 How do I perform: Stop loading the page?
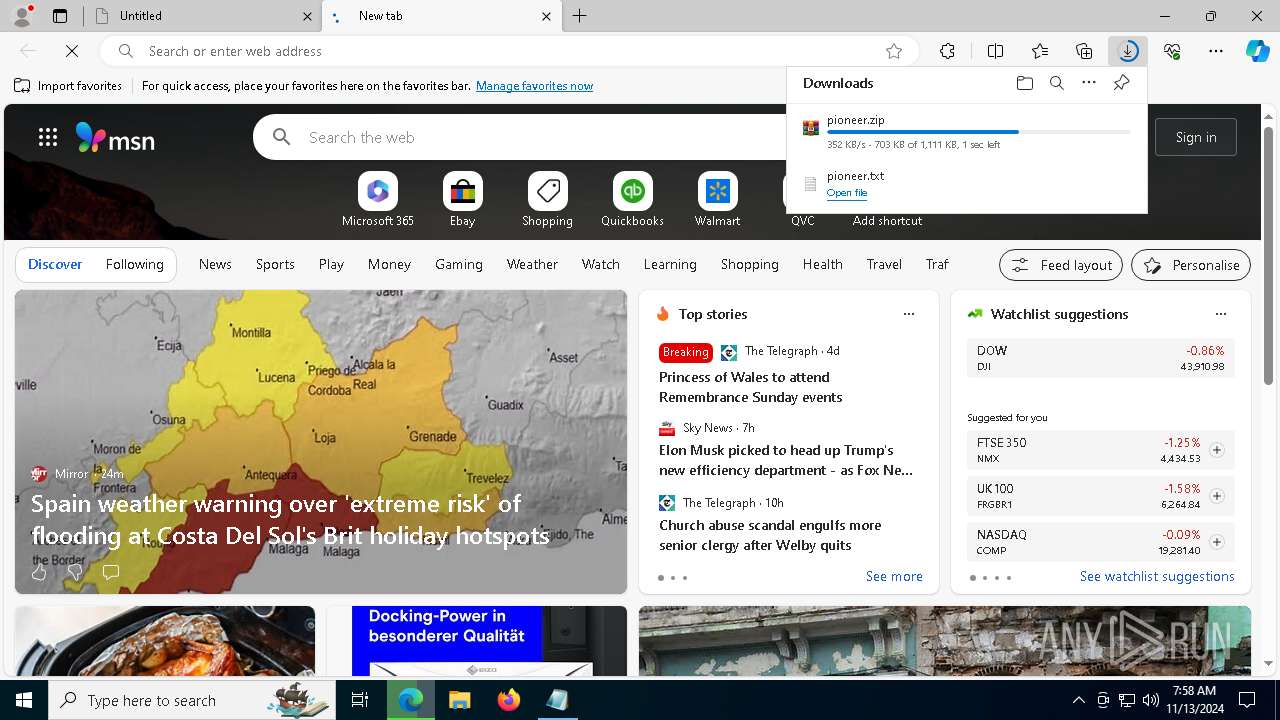click(x=73, y=51)
